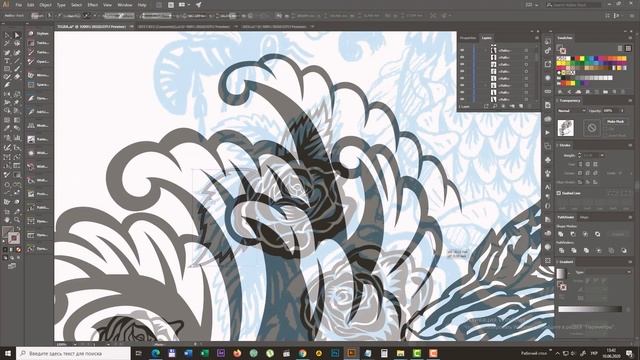Open the Object menu
Viewport: 640px width, 360px height.
point(45,5)
